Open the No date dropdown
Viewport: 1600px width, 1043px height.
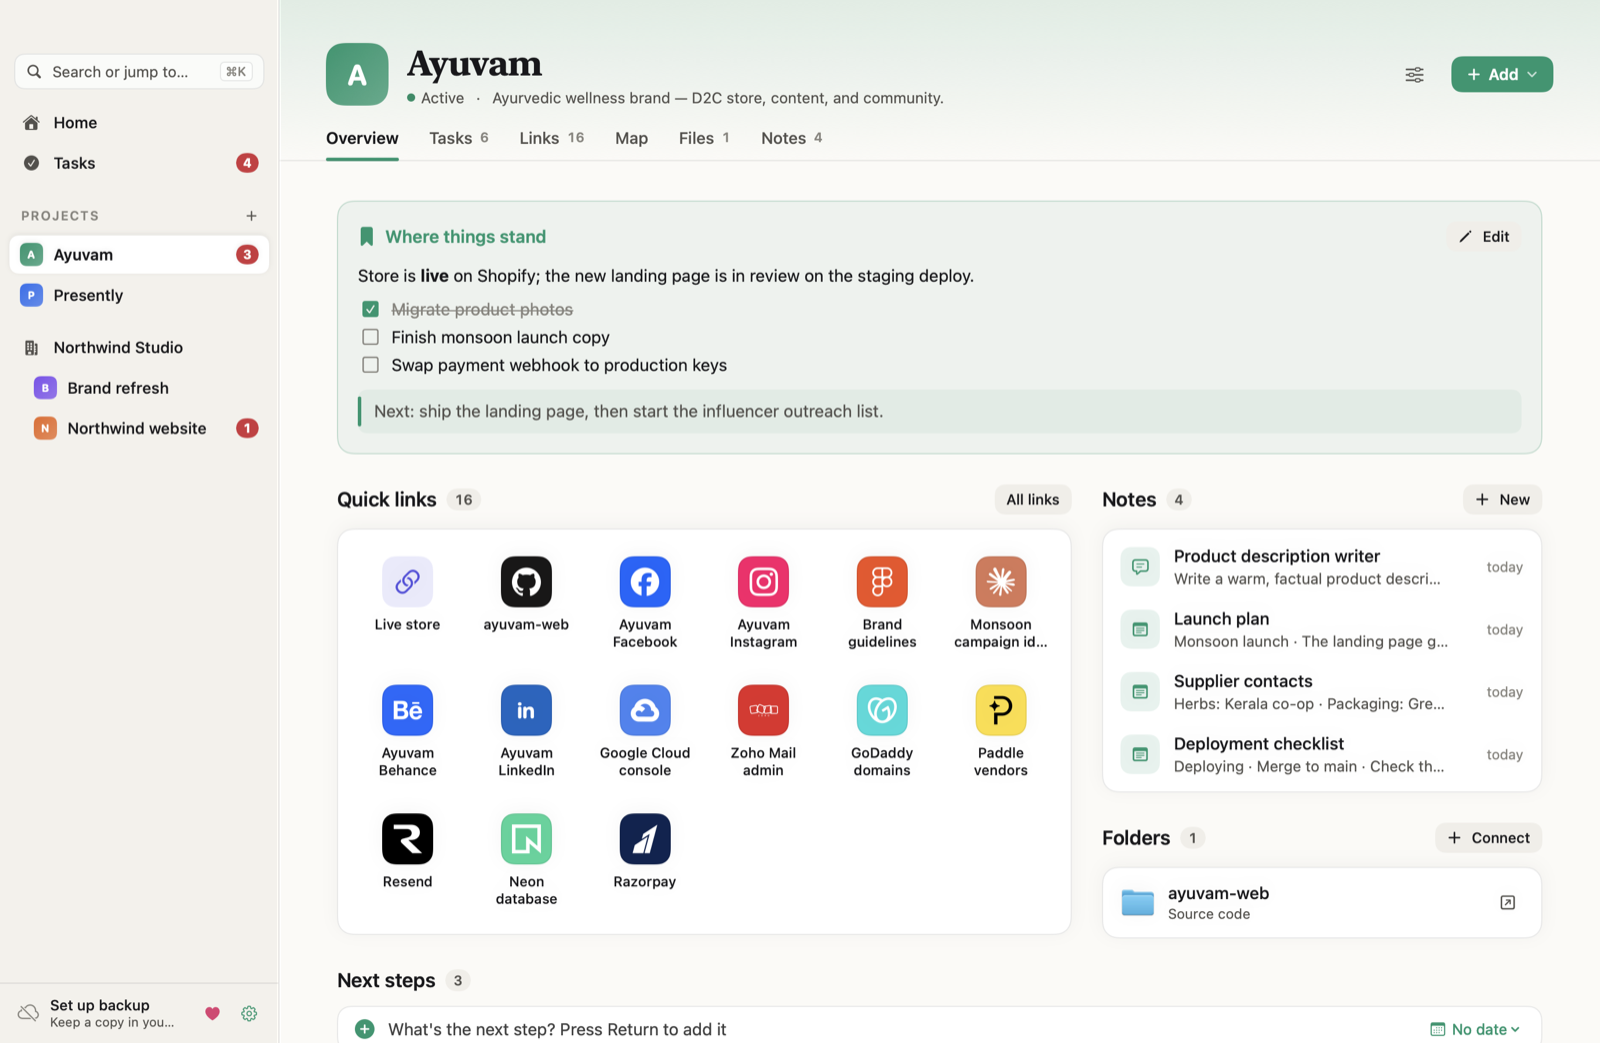(x=1475, y=1029)
